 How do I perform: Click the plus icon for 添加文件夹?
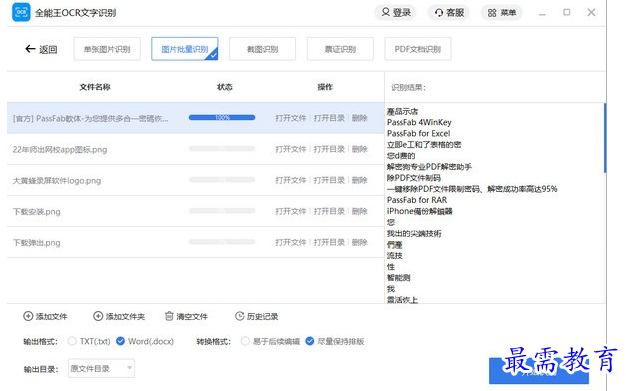point(98,316)
